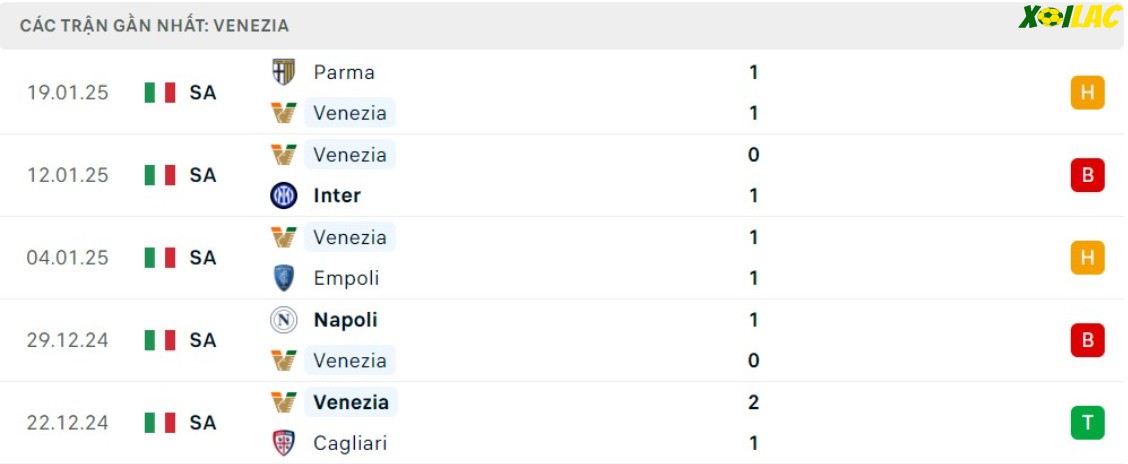Click Venezia crest in the 19.01.25 match

283,113
